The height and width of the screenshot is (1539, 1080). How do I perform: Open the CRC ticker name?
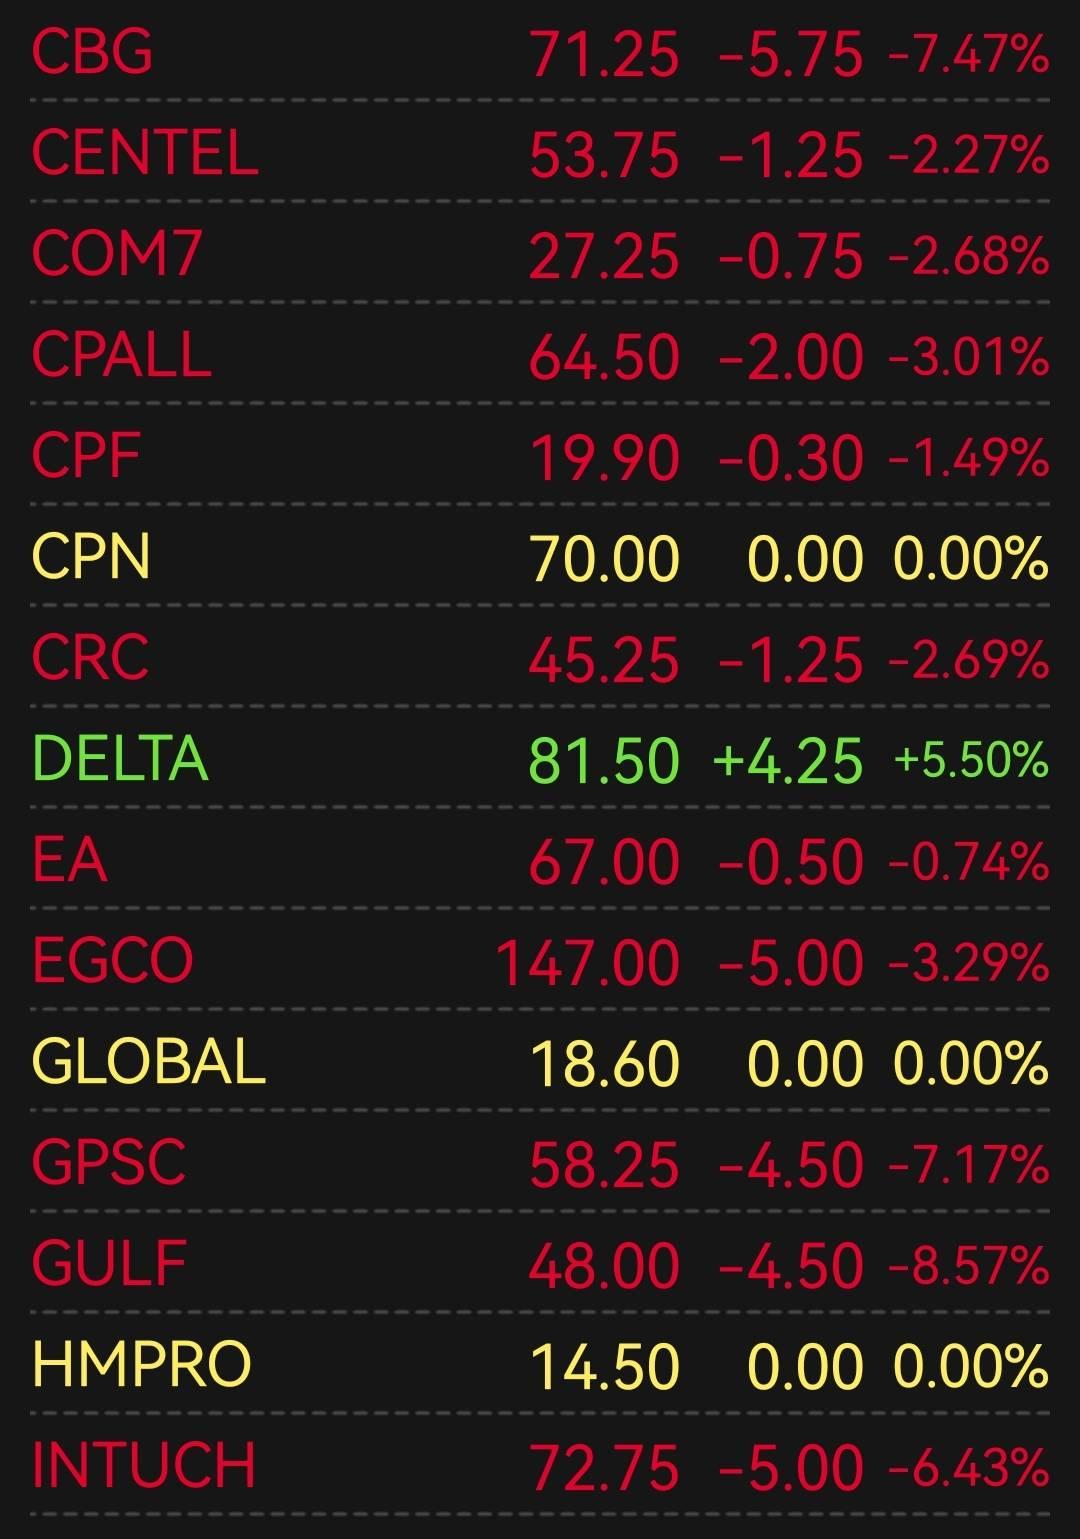(x=90, y=658)
